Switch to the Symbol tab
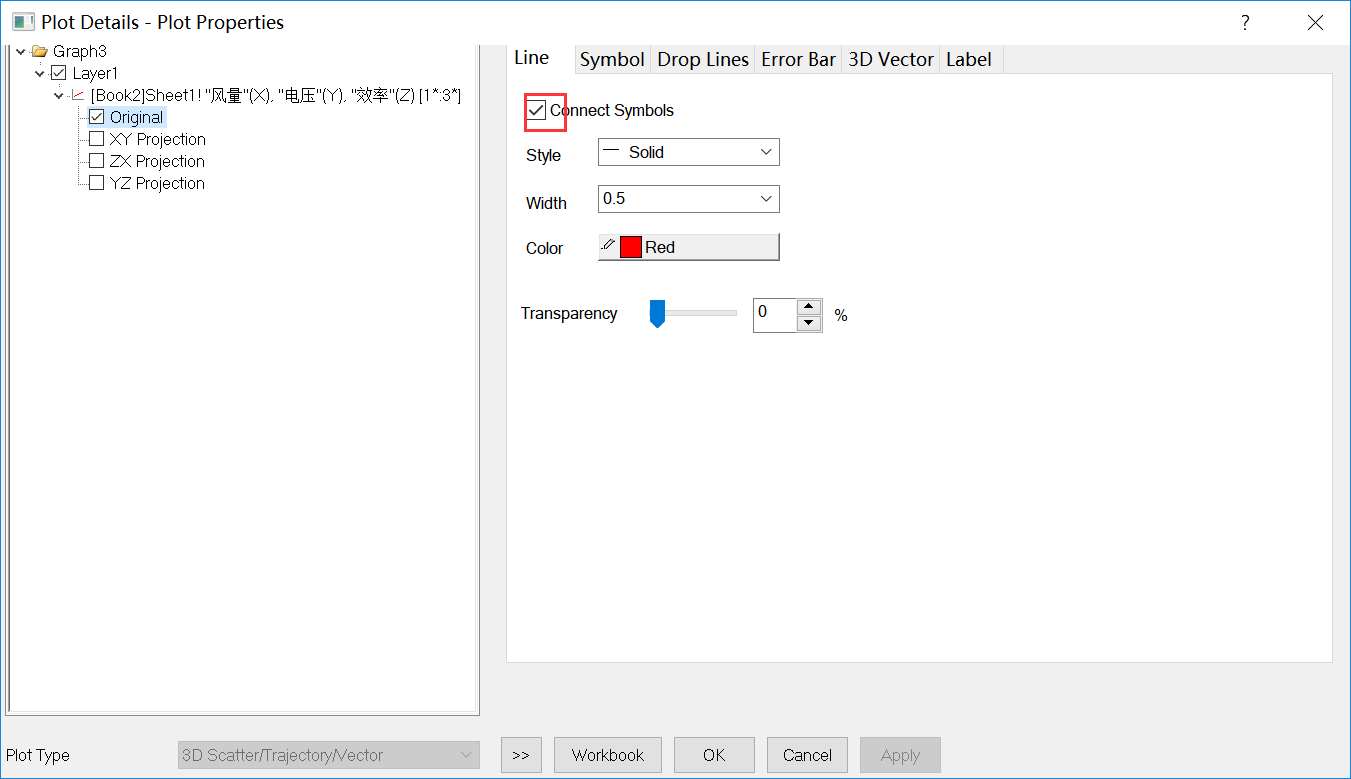The height and width of the screenshot is (779, 1351). tap(611, 59)
